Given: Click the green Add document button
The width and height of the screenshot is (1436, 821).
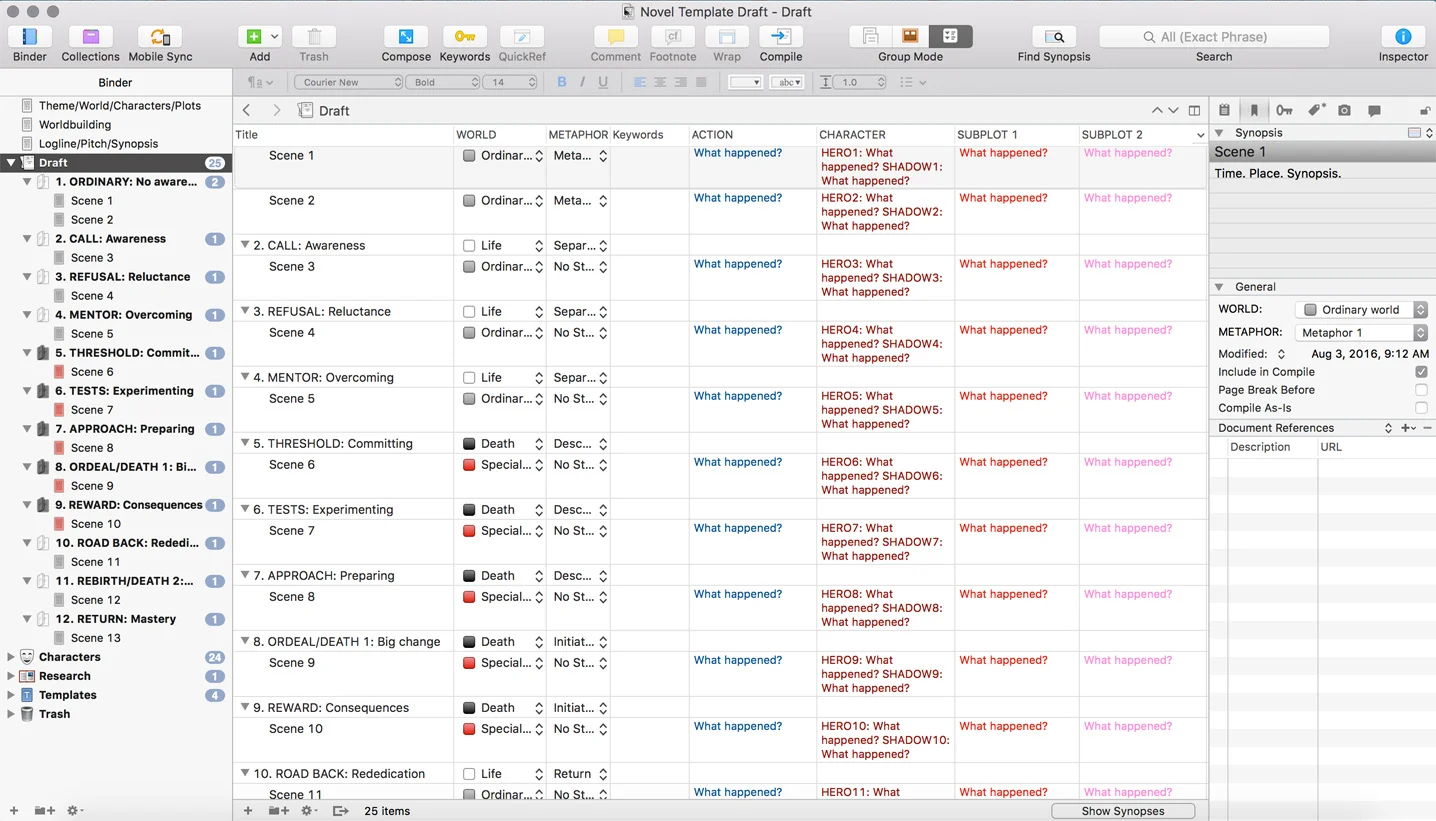Looking at the screenshot, I should click(x=253, y=37).
